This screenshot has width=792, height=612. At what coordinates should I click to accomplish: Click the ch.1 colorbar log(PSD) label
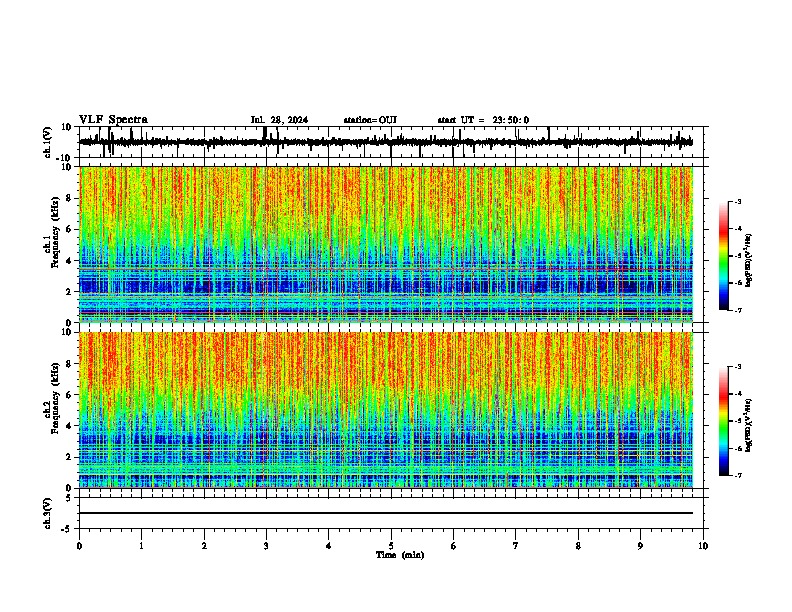(x=748, y=261)
